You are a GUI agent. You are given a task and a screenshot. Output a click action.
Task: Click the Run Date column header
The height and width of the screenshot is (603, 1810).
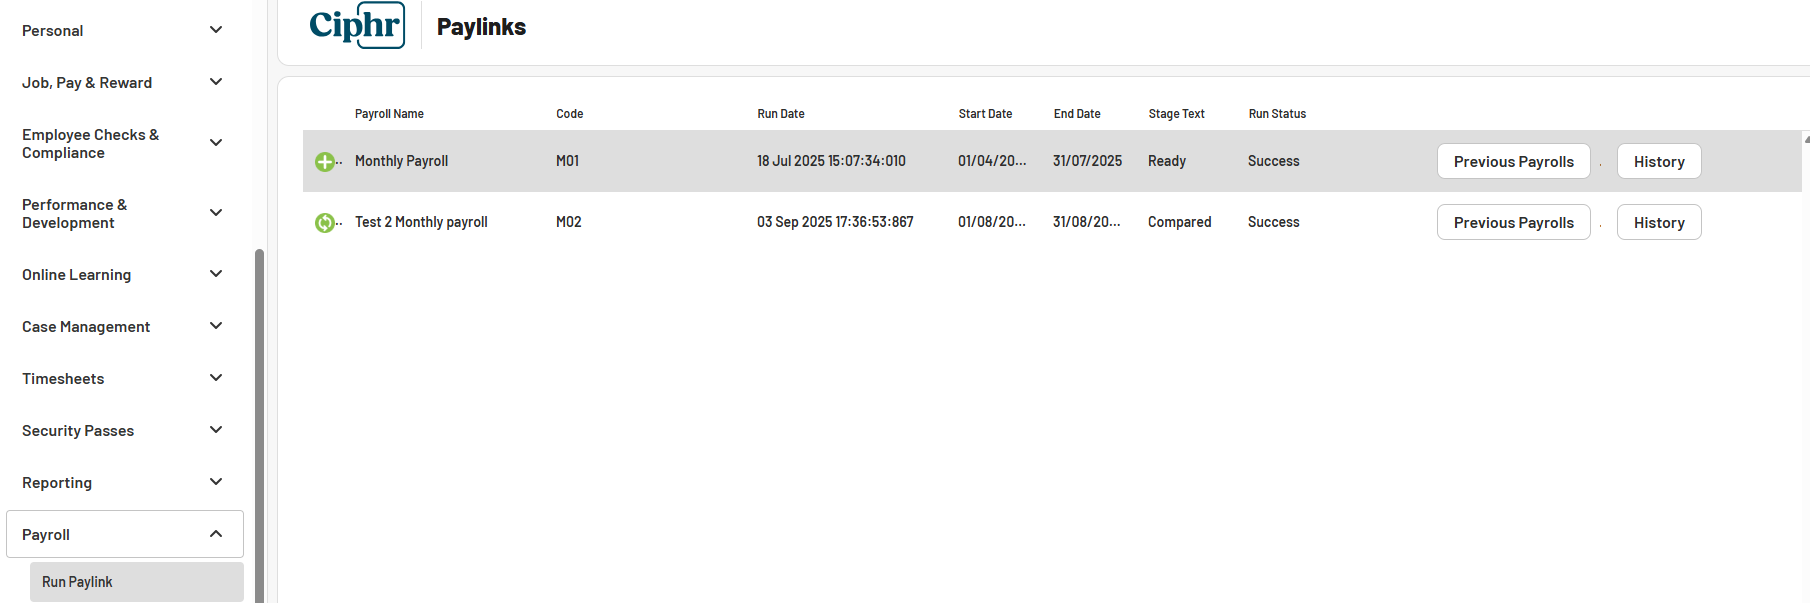781,114
